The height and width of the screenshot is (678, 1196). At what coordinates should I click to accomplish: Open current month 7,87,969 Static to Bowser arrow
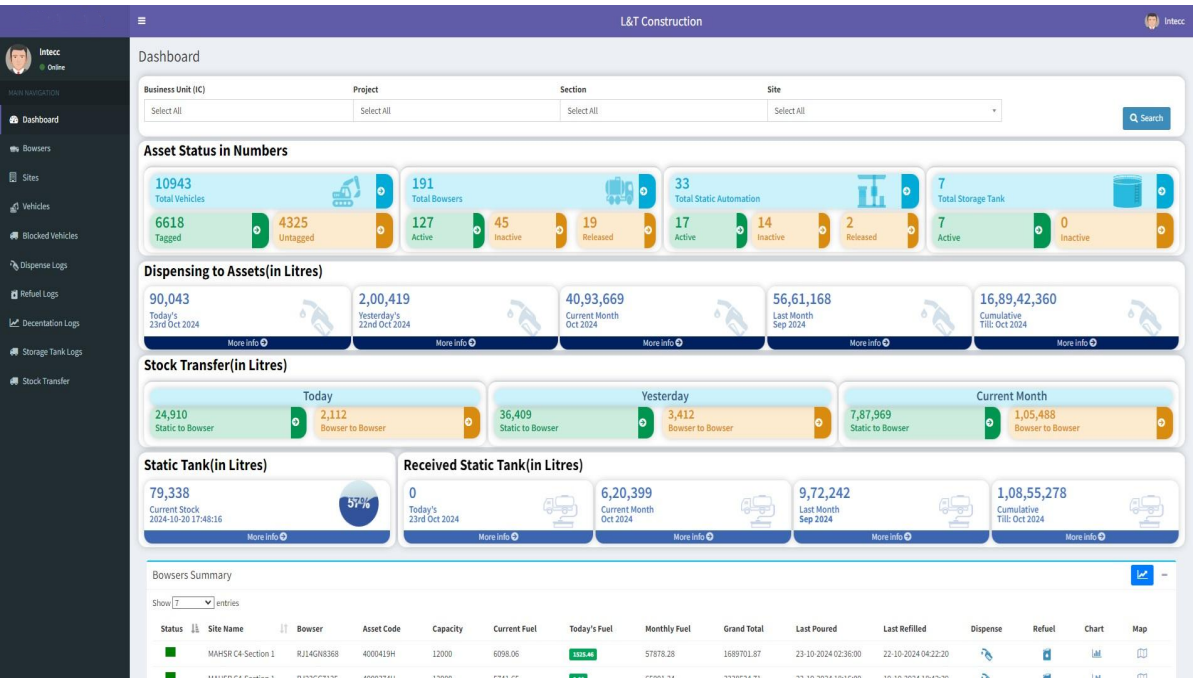(x=992, y=422)
